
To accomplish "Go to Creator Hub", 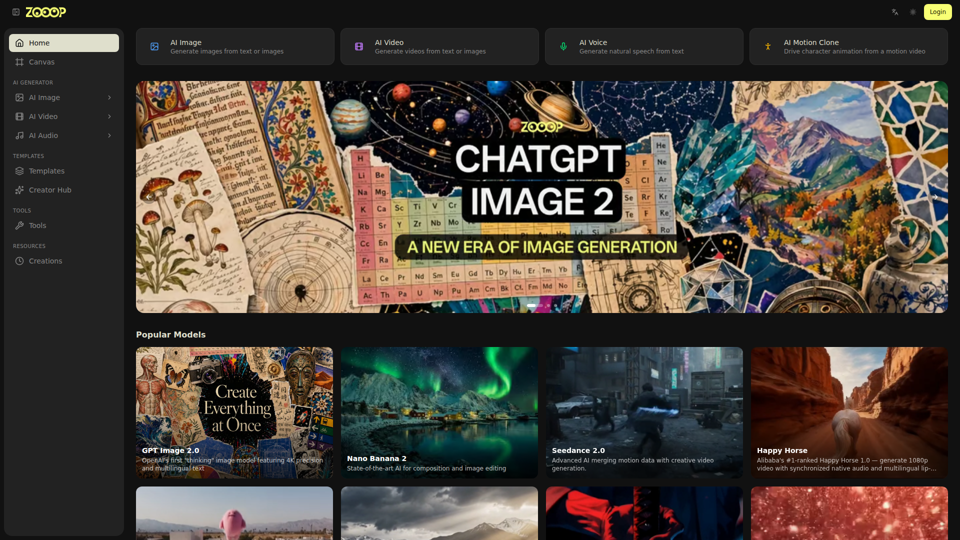I will click(x=64, y=190).
